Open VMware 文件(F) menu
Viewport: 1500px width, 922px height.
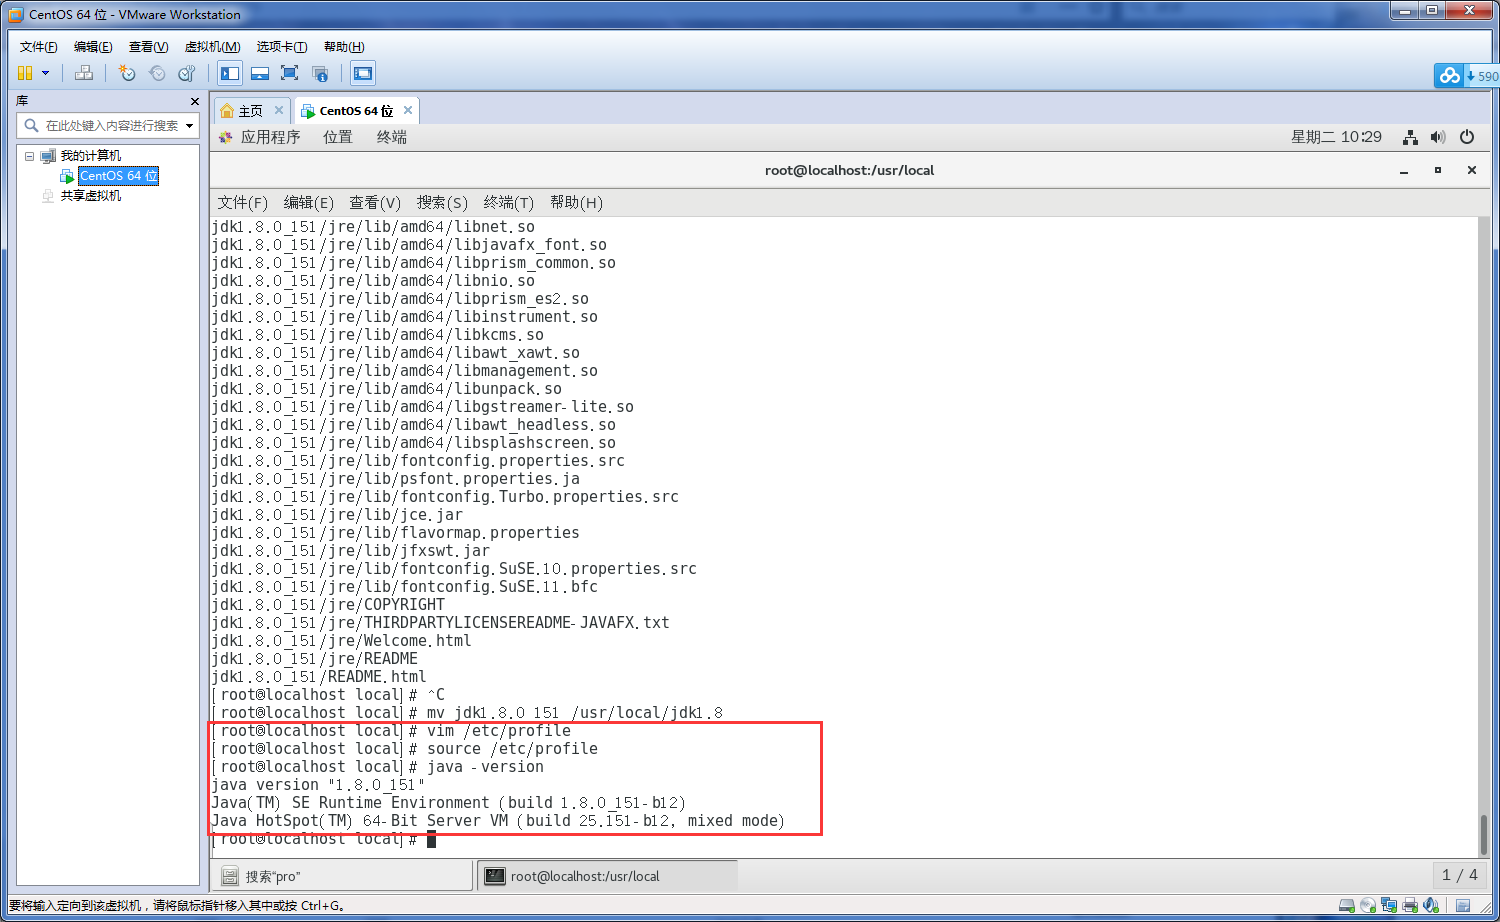pos(39,47)
